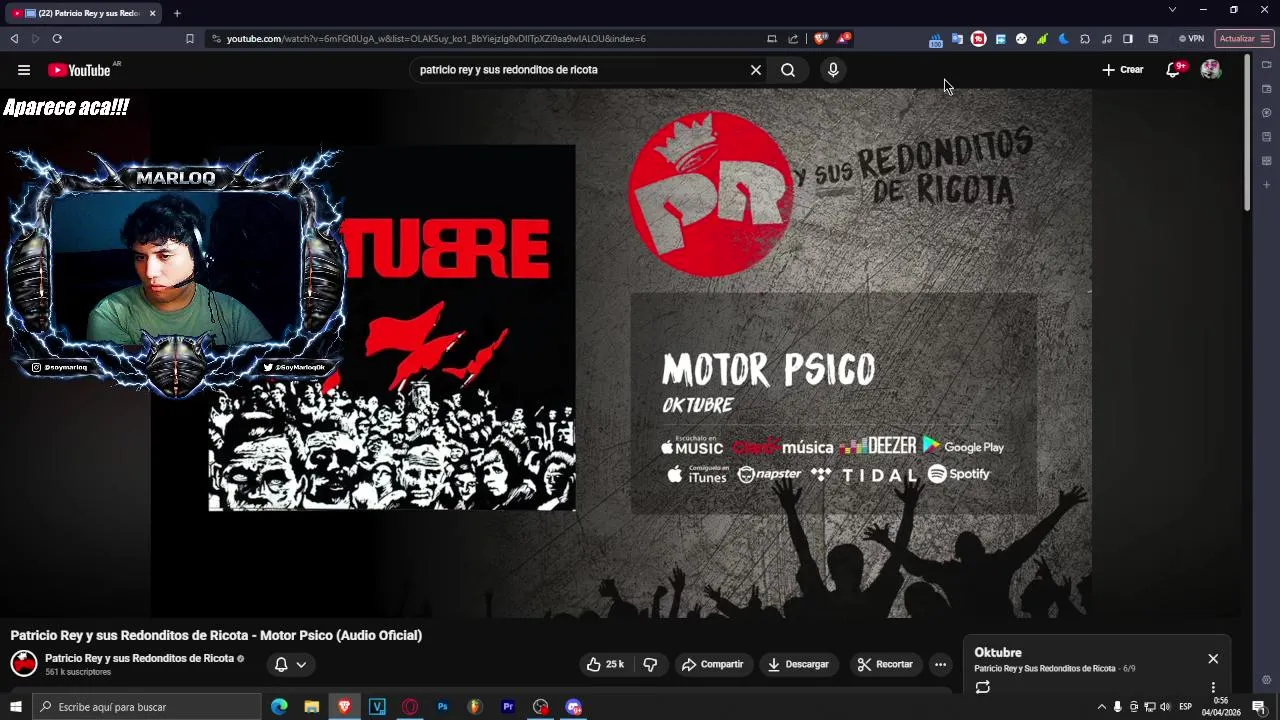Screen dimensions: 1280x720
Task: Click the browser address bar URL
Action: [x=436, y=39]
